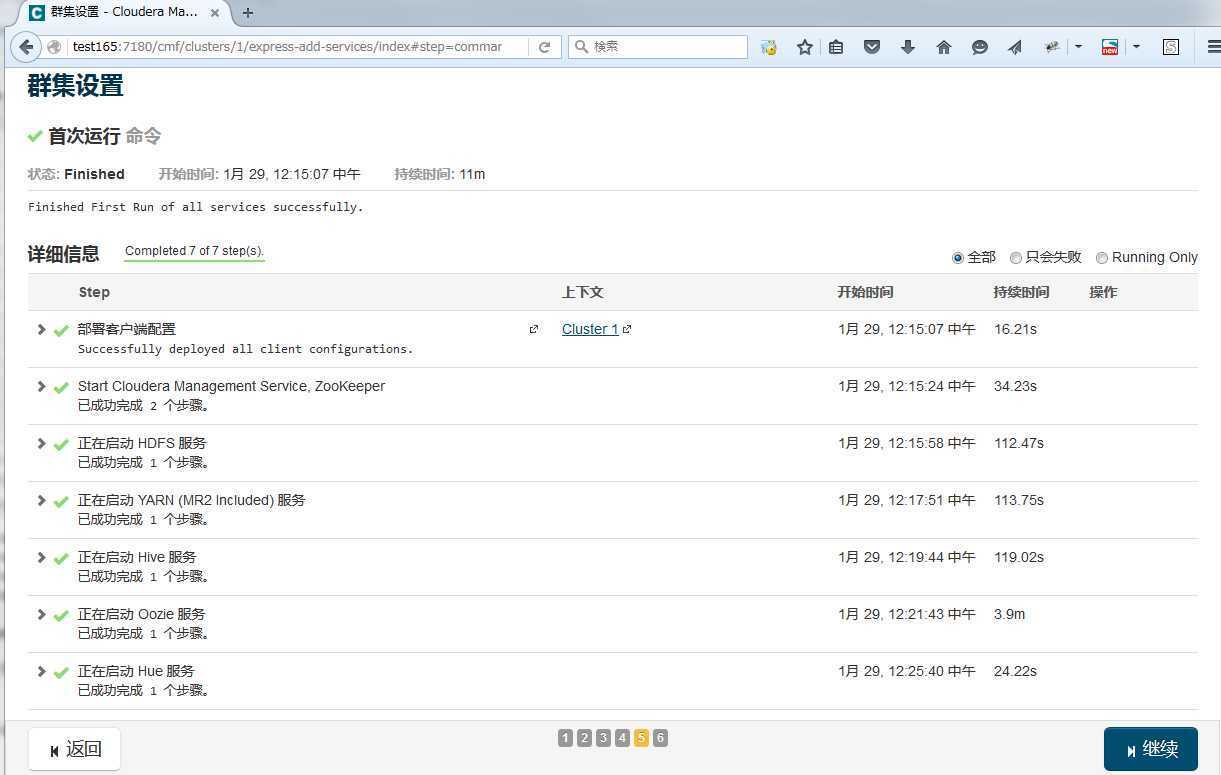Click the Oozie duration value 3.9m
Screen dimensions: 1221x775
[x=1009, y=614]
